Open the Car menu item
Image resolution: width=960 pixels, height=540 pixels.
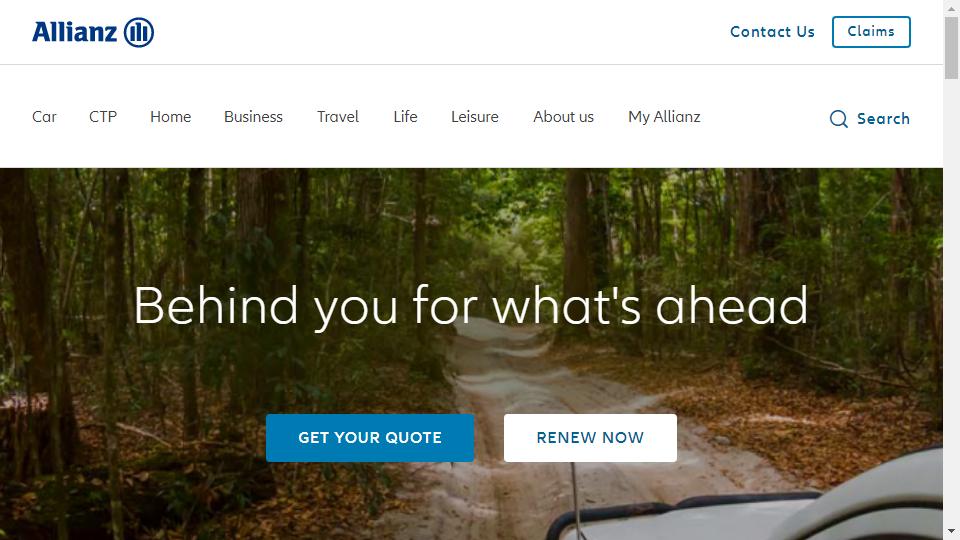[44, 117]
